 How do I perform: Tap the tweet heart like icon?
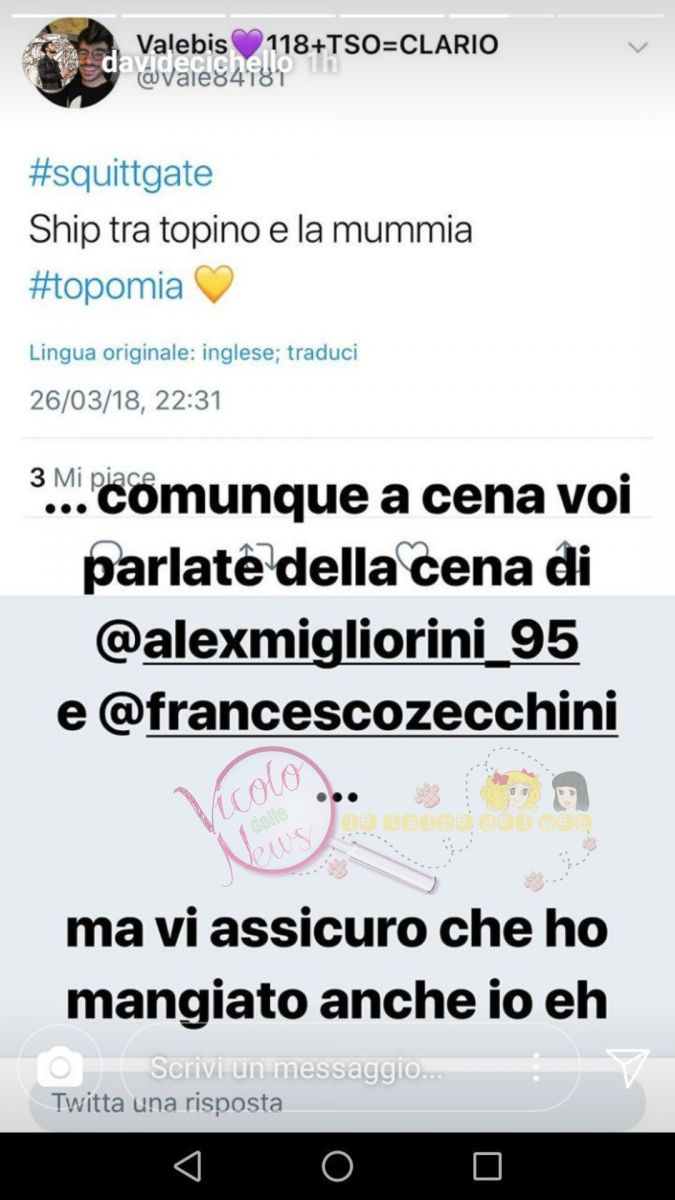pyautogui.click(x=411, y=556)
